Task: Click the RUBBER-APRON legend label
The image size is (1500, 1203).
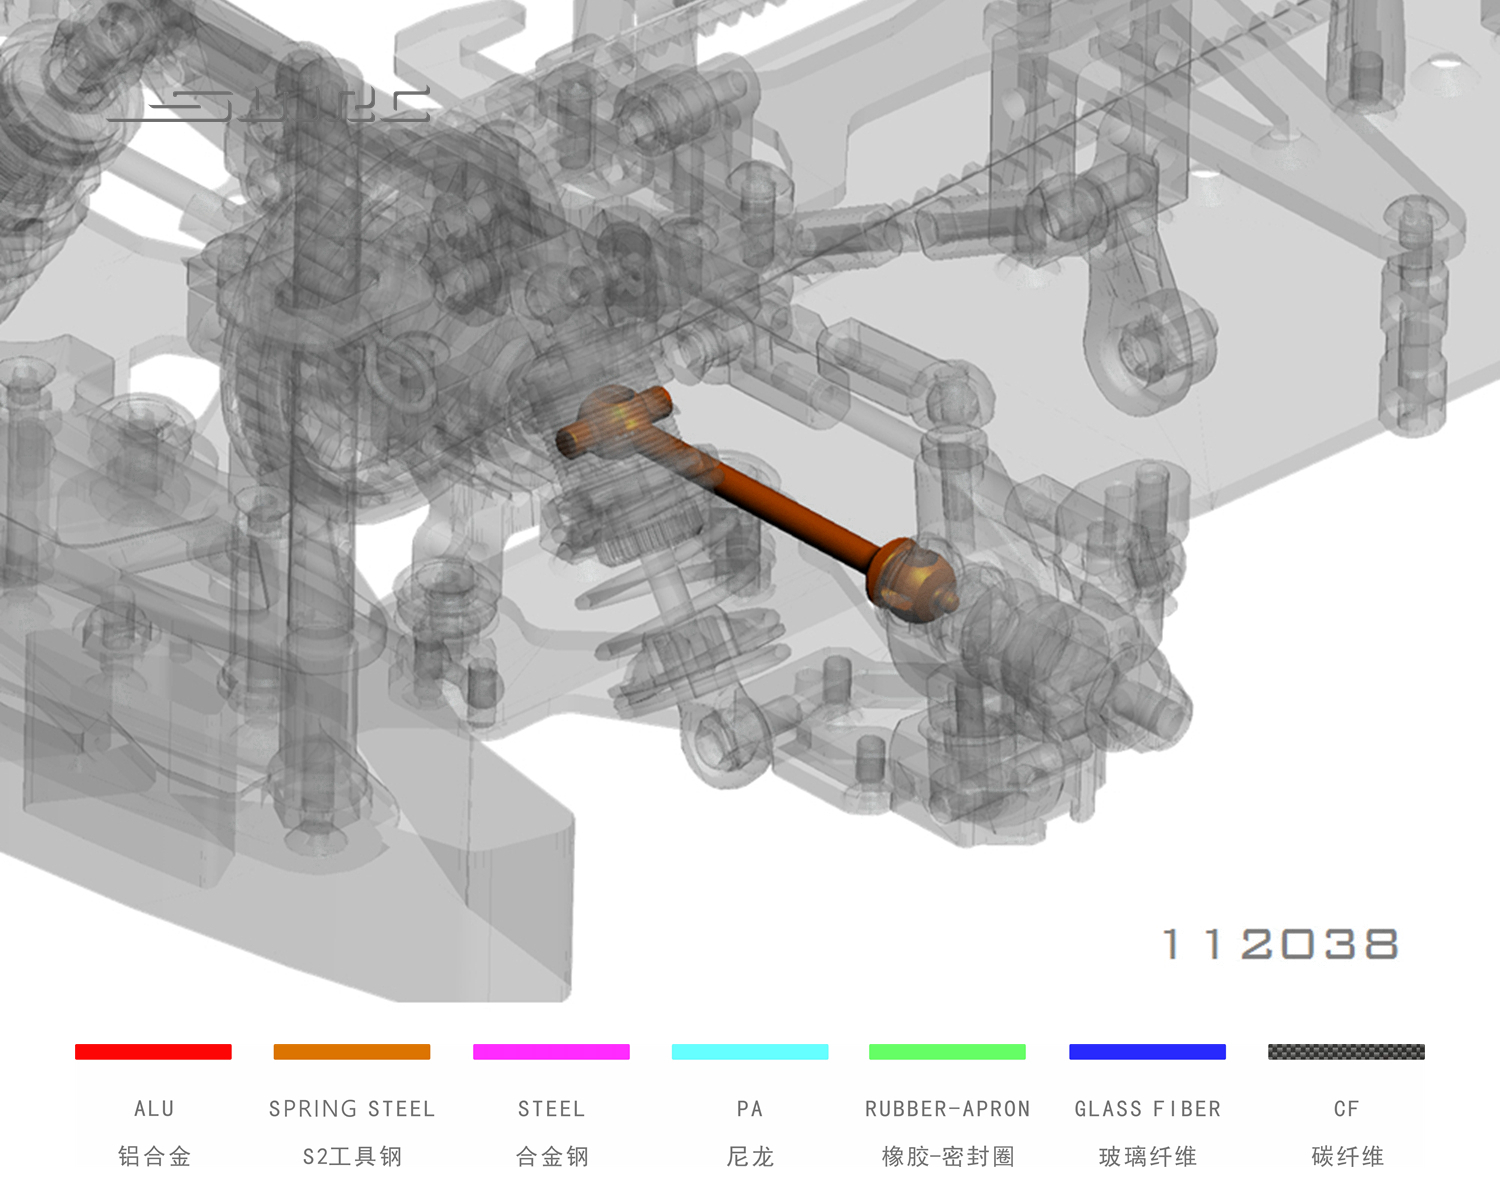Action: tap(947, 1108)
